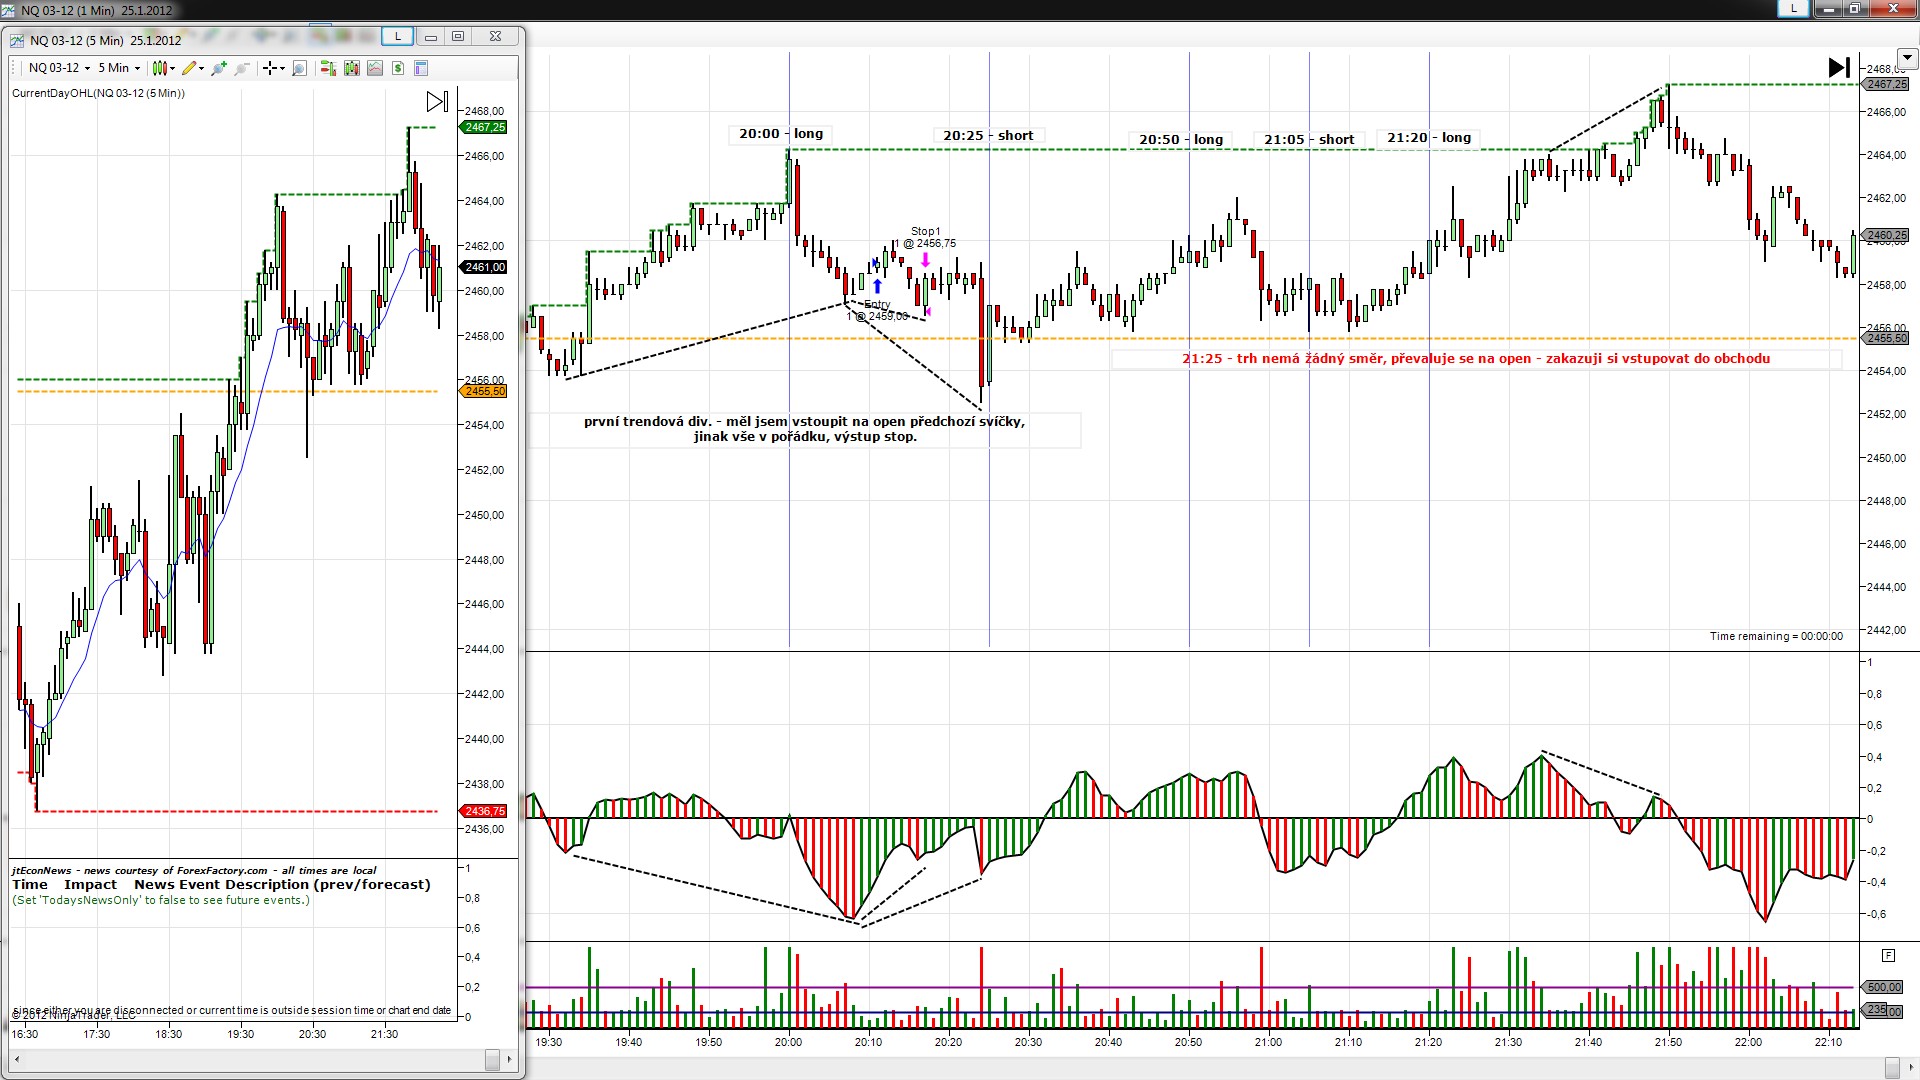Open the Chart Trader panel icon
The width and height of the screenshot is (1920, 1080).
[x=327, y=68]
